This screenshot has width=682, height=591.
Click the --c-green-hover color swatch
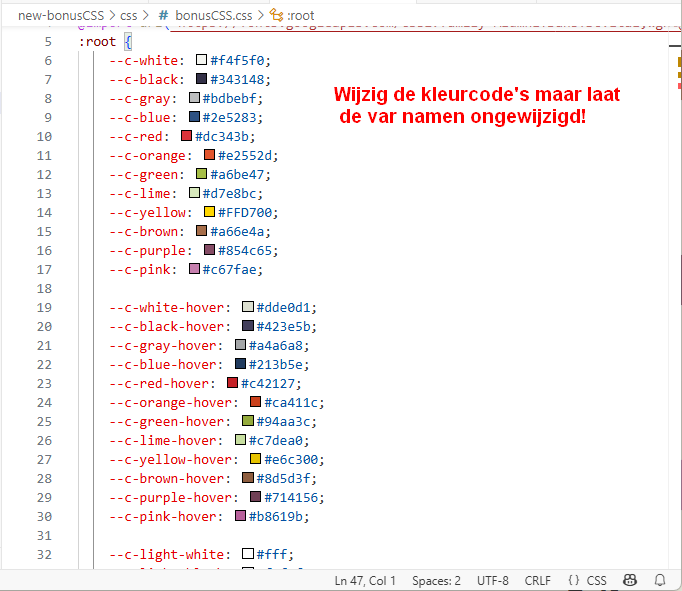247,421
